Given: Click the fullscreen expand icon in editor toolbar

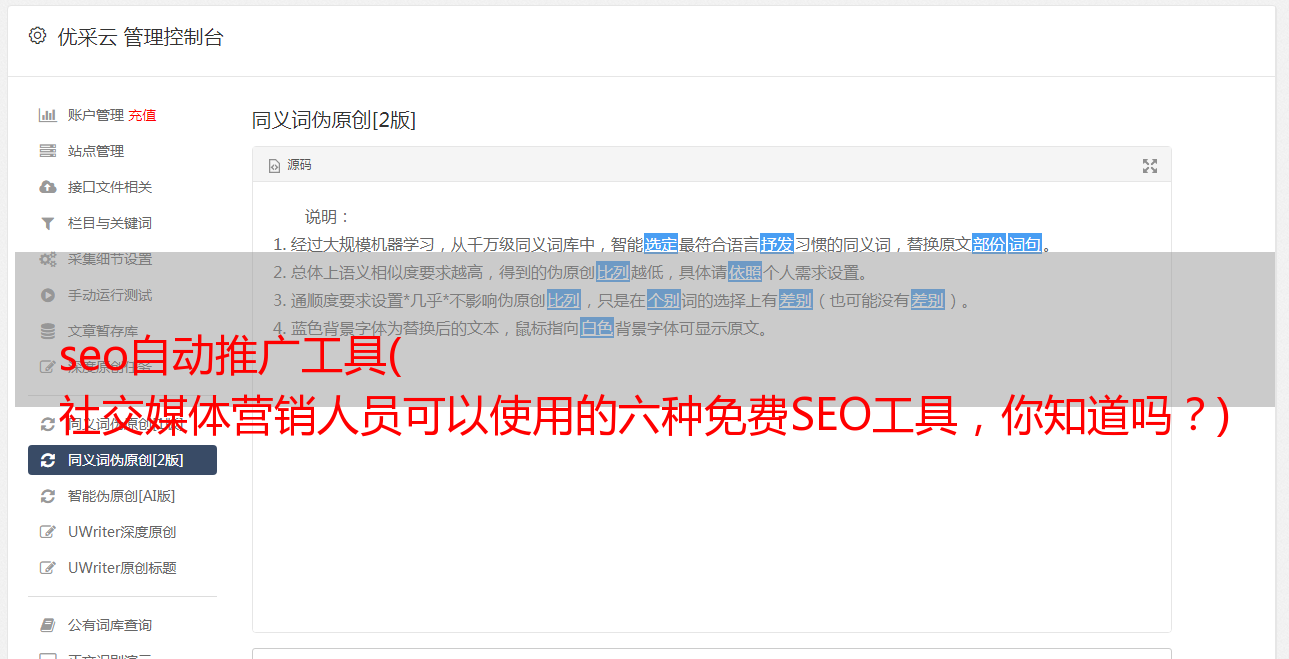Looking at the screenshot, I should point(1150,166).
